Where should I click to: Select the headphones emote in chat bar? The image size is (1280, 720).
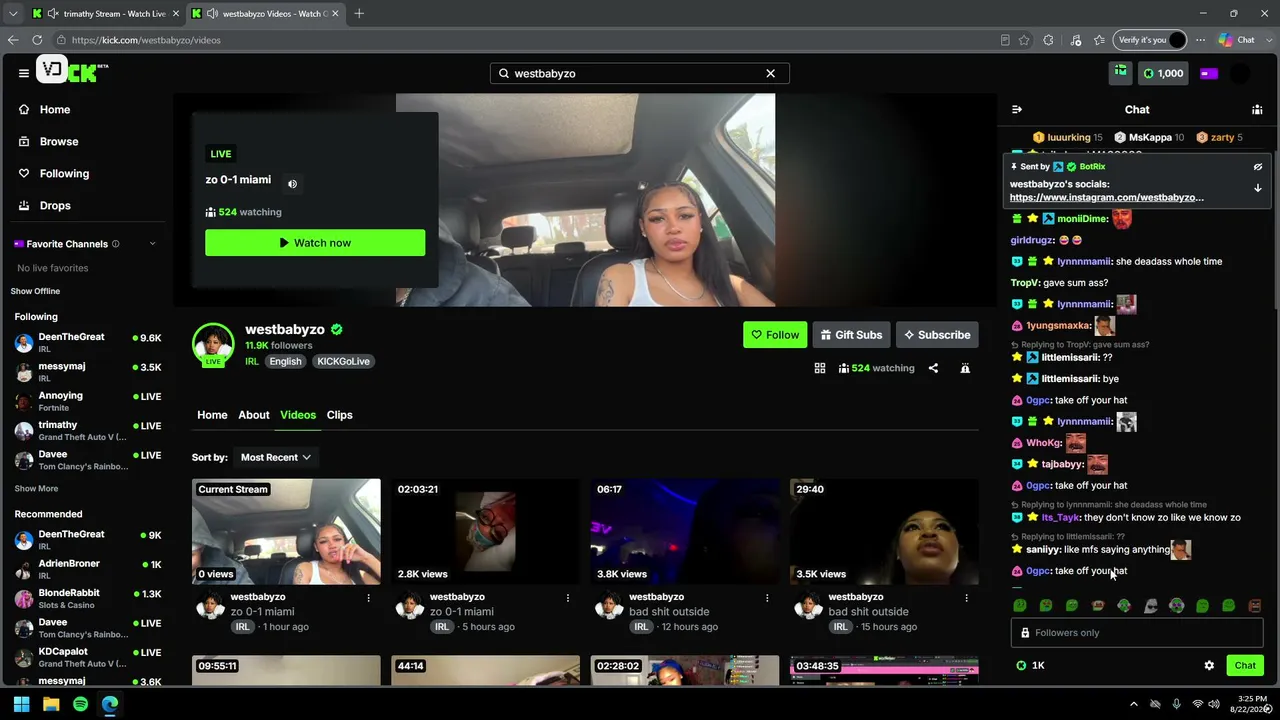point(1177,606)
